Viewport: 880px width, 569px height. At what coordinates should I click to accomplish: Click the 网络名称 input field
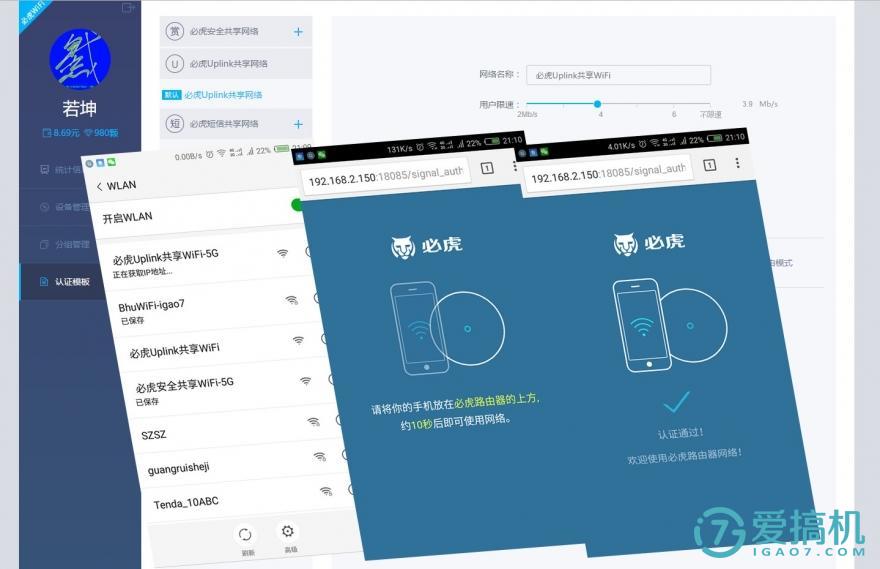click(618, 75)
